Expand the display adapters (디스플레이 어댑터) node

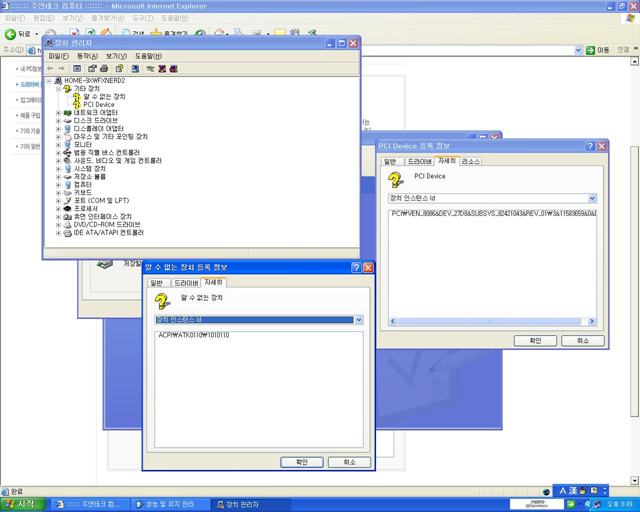click(58, 129)
